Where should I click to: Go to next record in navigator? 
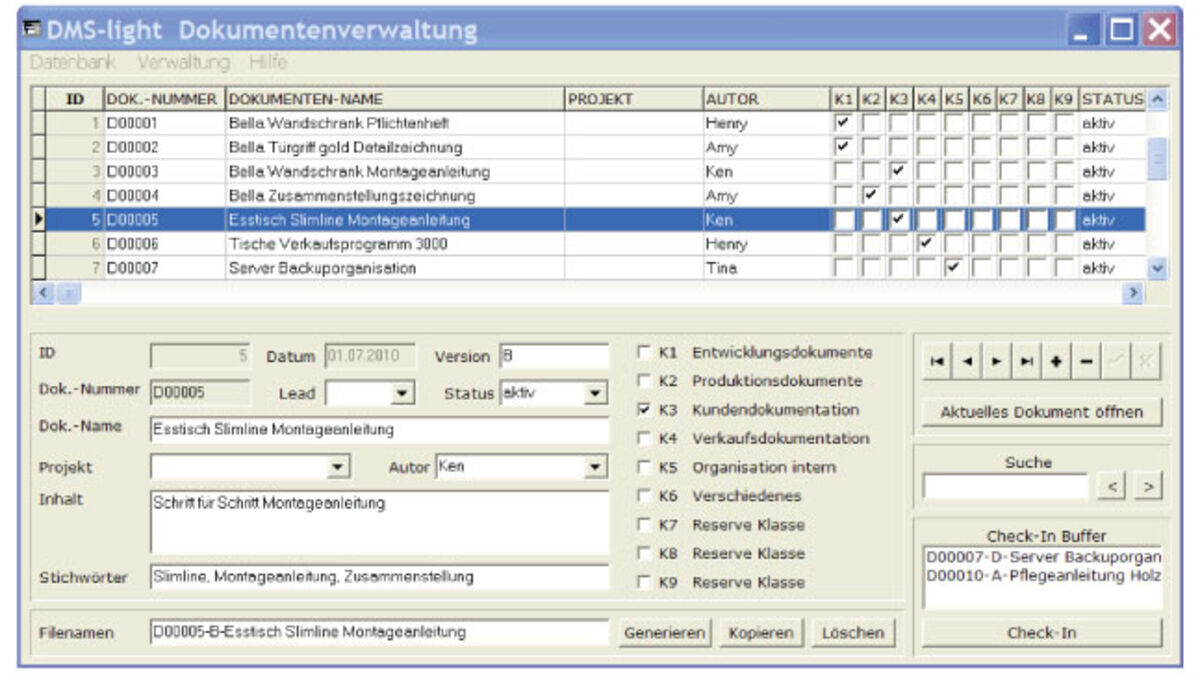[x=996, y=362]
